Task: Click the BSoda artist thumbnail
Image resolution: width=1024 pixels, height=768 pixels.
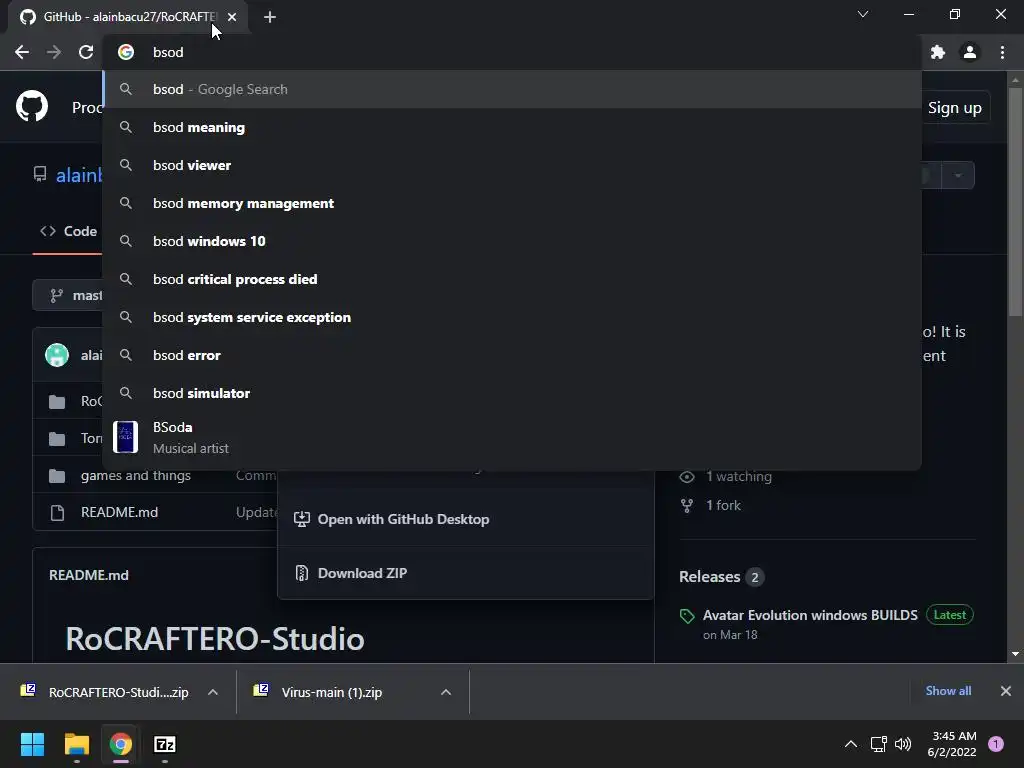Action: (125, 437)
